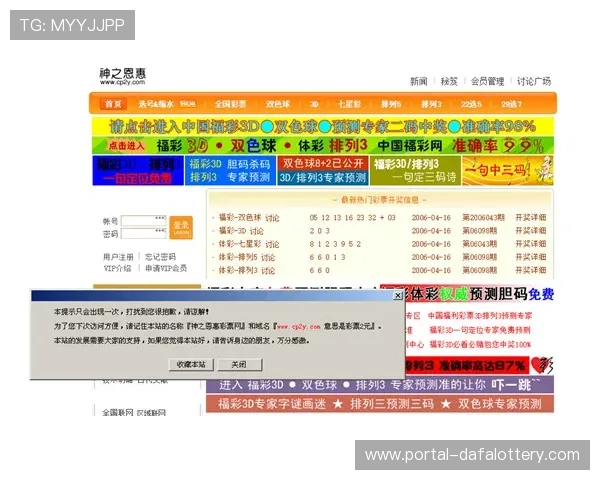The image size is (600, 480).
Task: Select the 首页 tab in the orange navigation bar
Action: click(113, 104)
